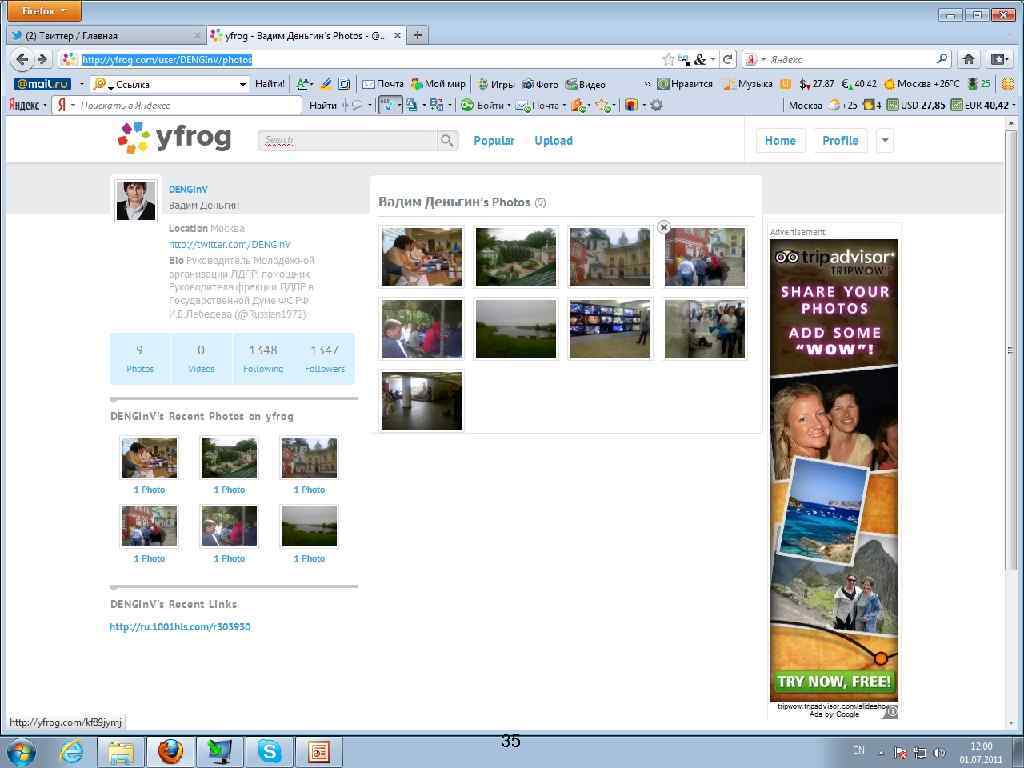The image size is (1024, 768).
Task: Open Музыка in the Mail.ru toolbar
Action: [x=748, y=84]
